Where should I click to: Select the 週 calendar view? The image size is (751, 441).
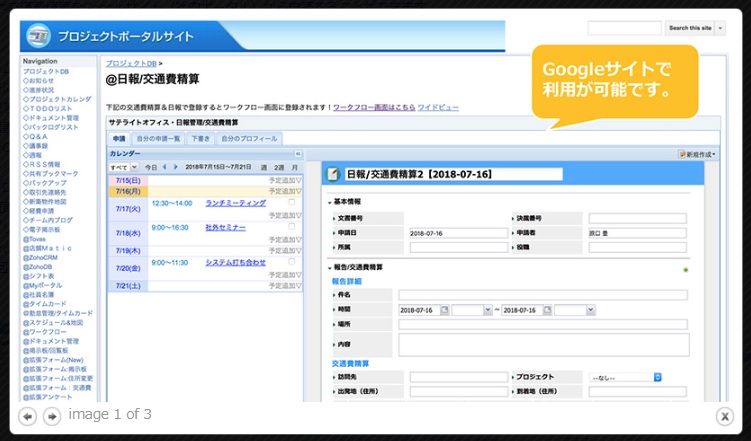[263, 168]
